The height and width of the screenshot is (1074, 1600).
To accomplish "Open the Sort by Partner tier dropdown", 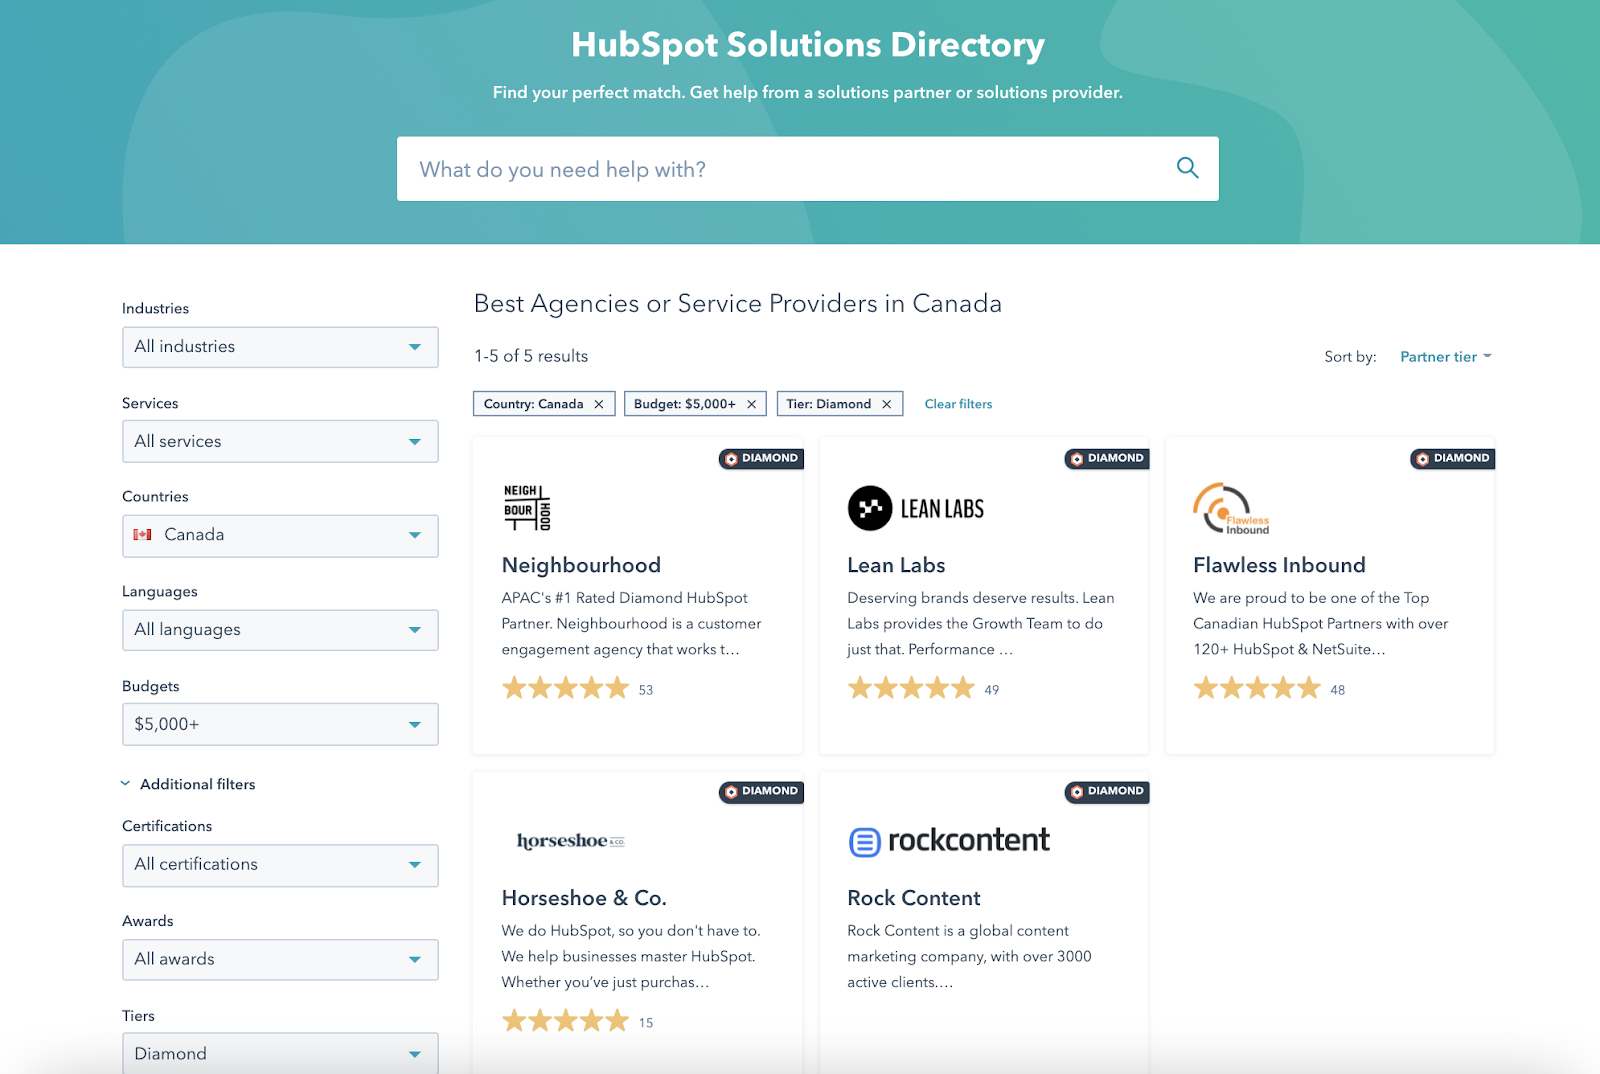I will (x=1446, y=357).
